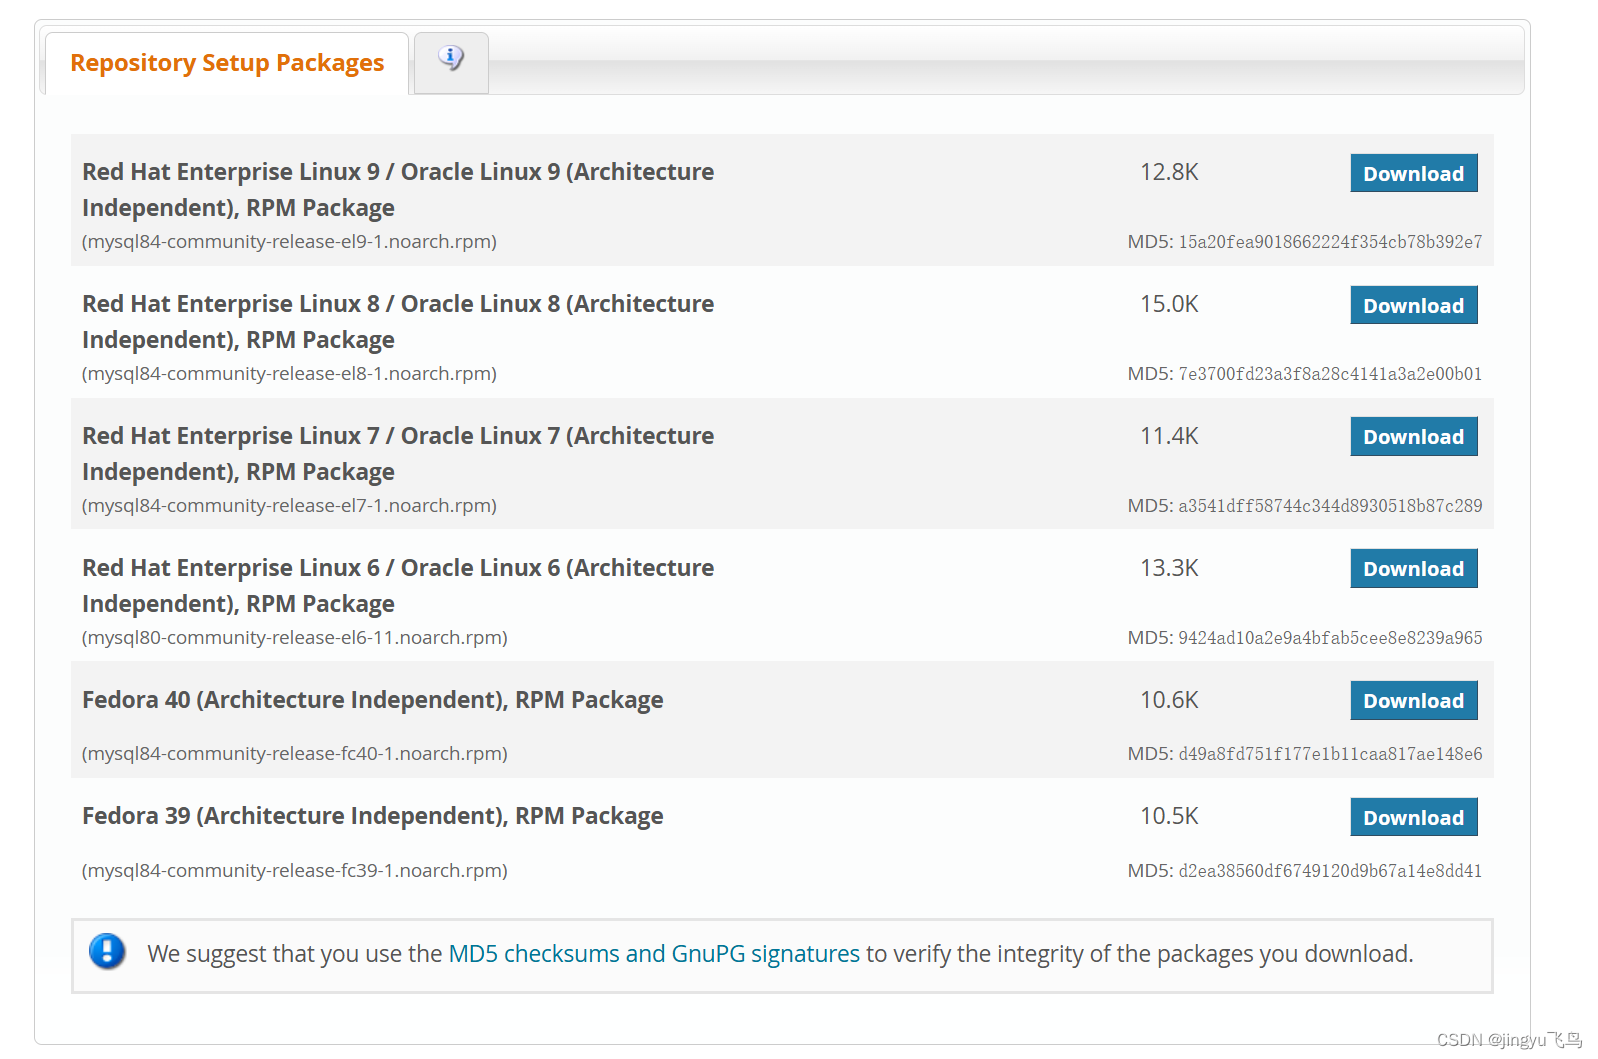Click the MD5 hash starting with a3541dff

1330,505
